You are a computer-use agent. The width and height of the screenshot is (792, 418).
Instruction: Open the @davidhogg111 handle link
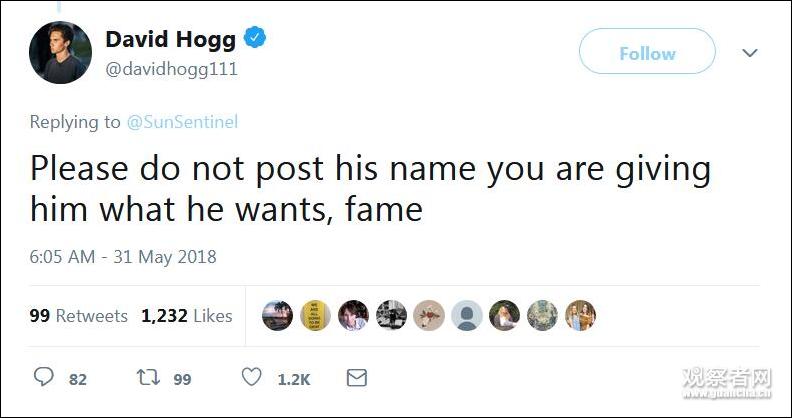point(171,70)
